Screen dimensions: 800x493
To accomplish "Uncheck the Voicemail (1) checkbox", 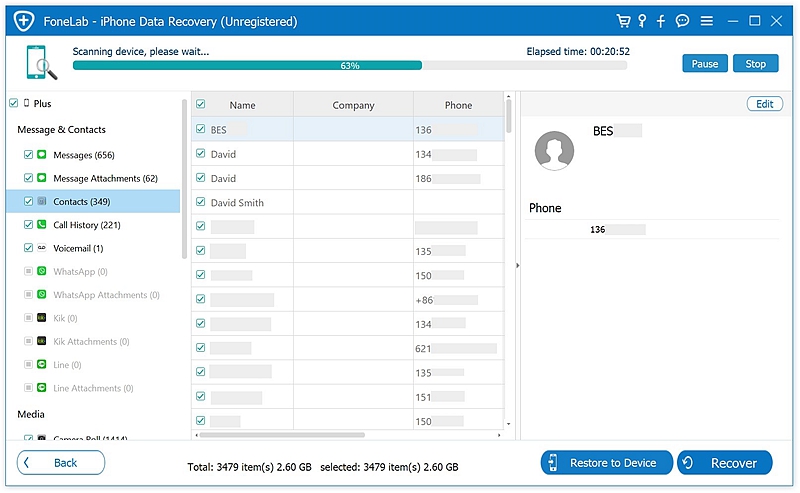I will pos(28,248).
